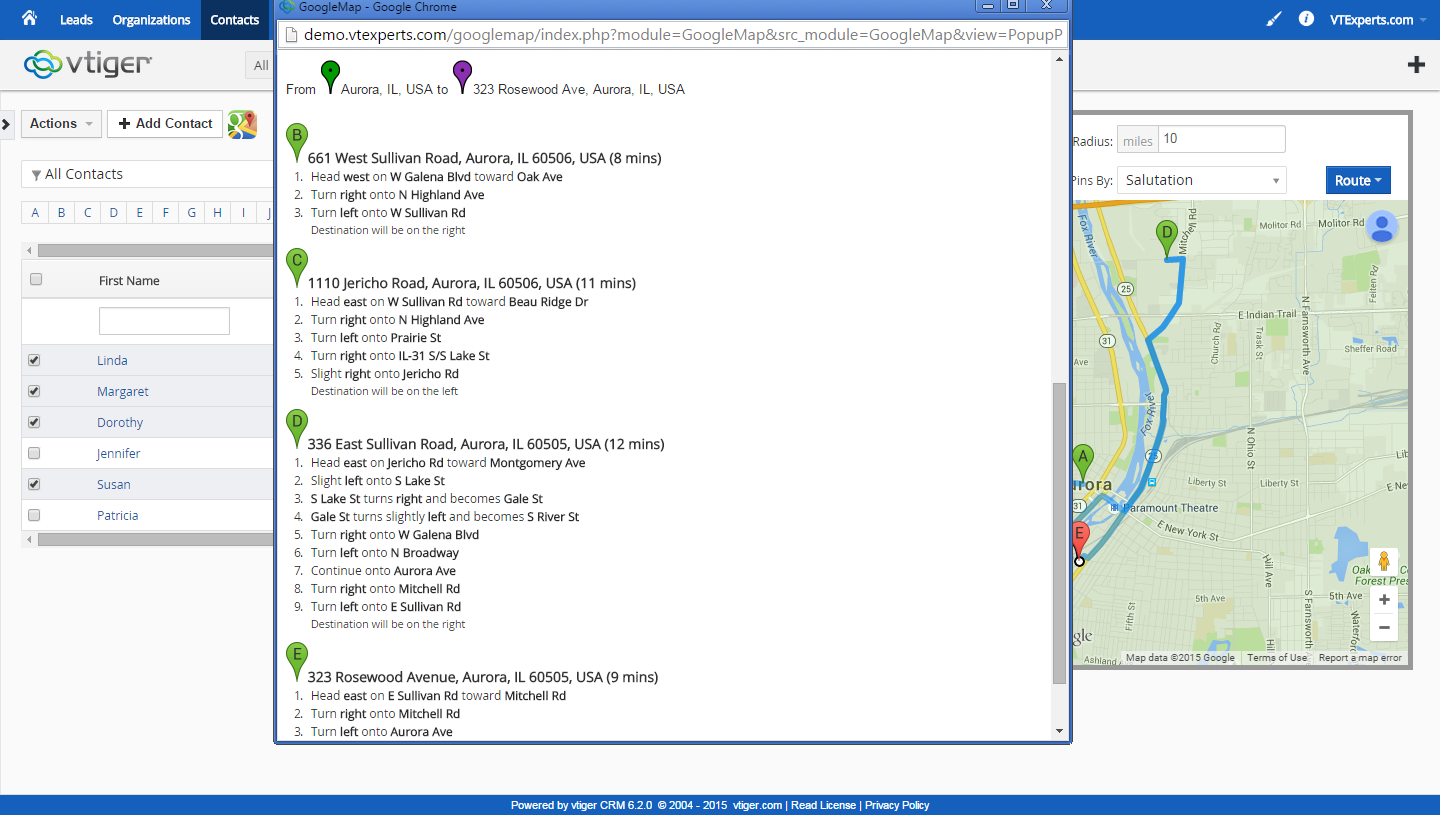Click the Add Contact button

pos(165,124)
